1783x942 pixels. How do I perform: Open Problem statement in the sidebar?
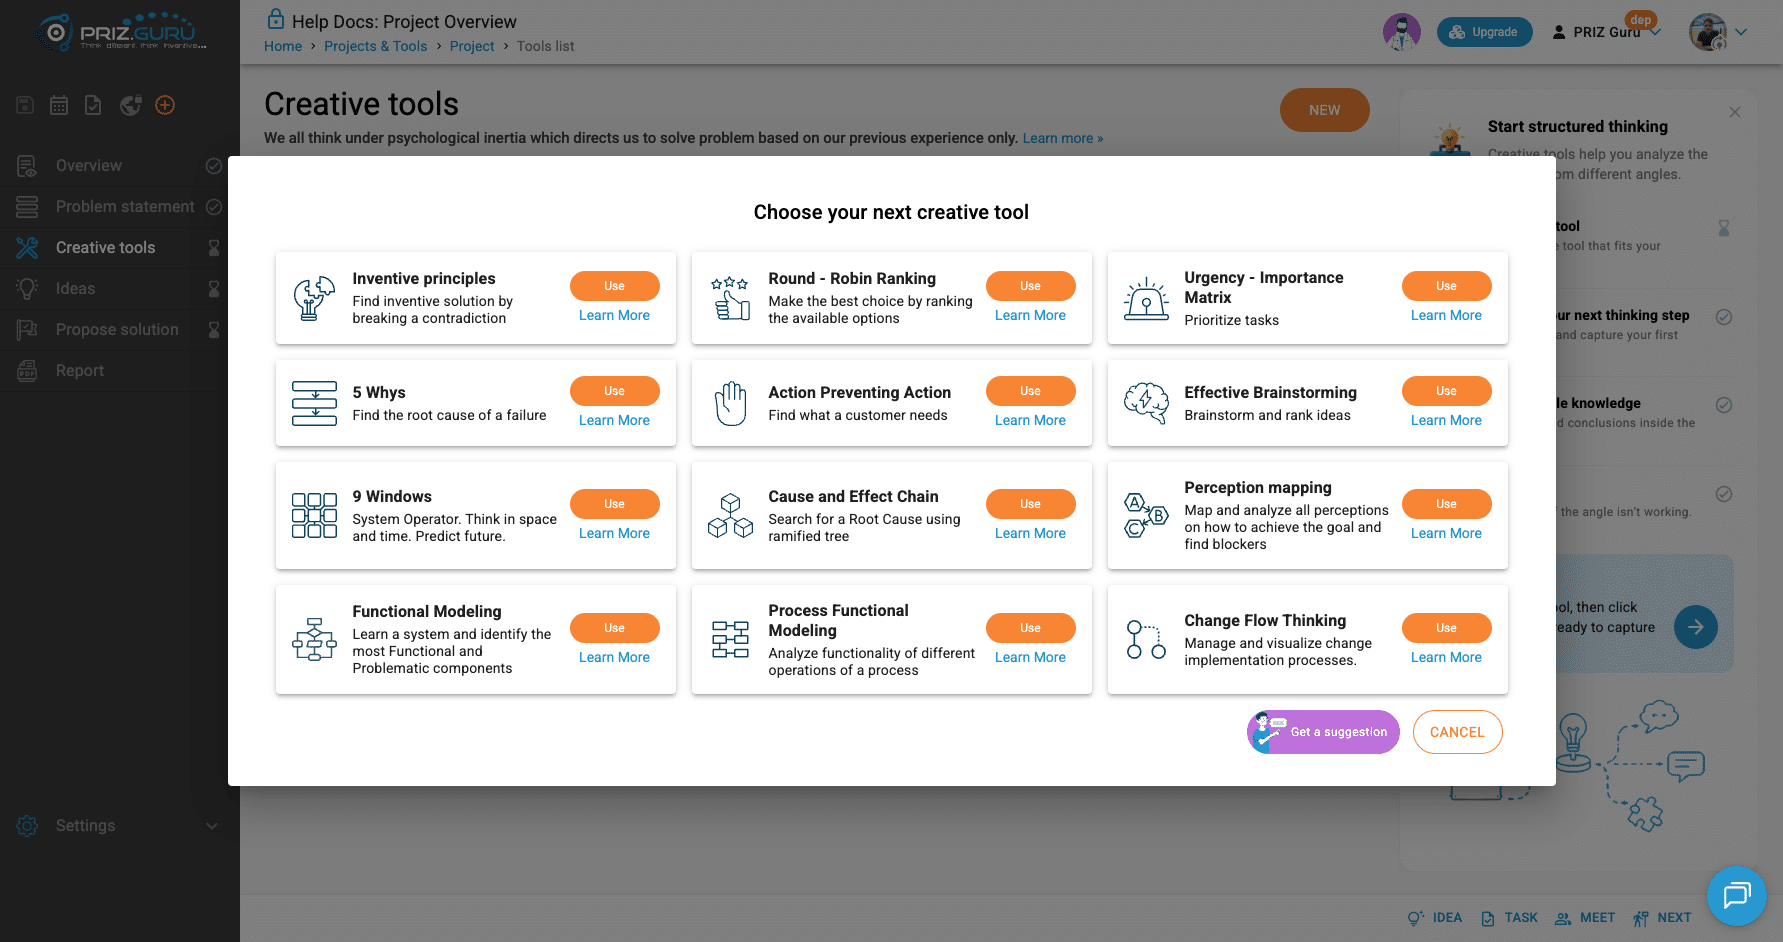coord(120,207)
